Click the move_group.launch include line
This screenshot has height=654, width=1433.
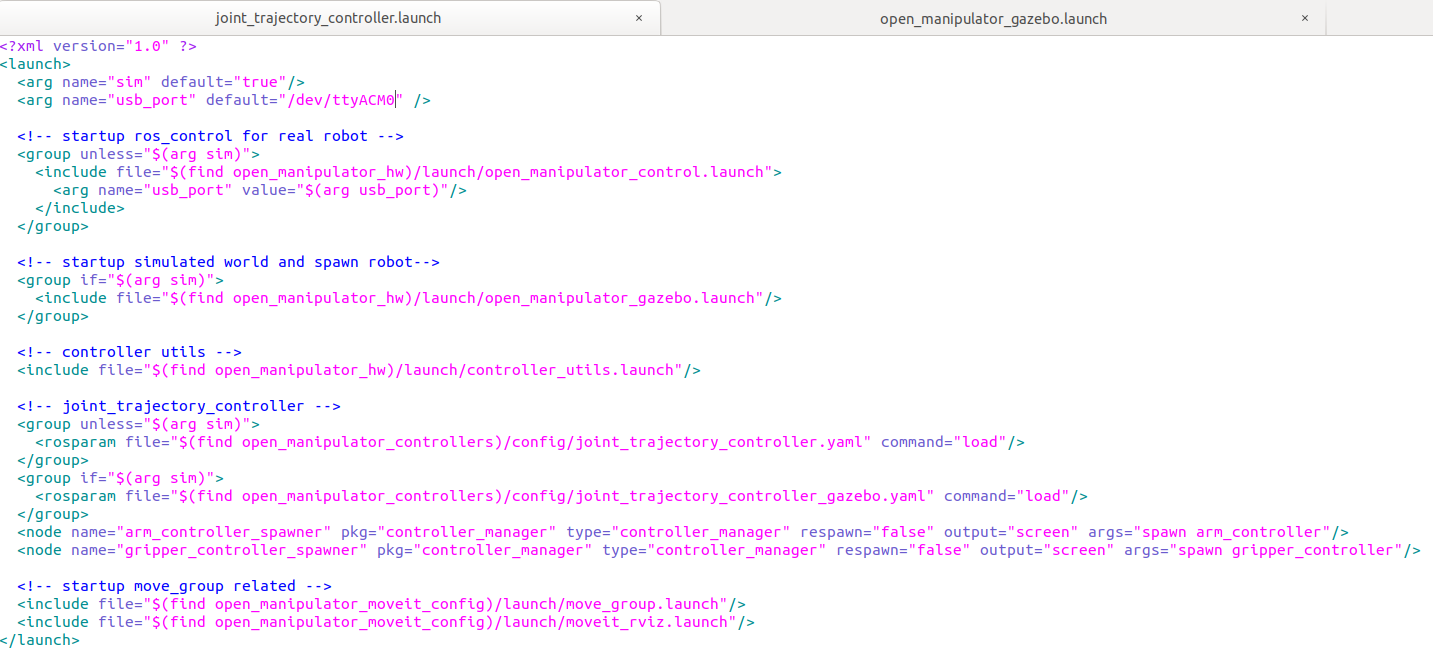click(381, 604)
